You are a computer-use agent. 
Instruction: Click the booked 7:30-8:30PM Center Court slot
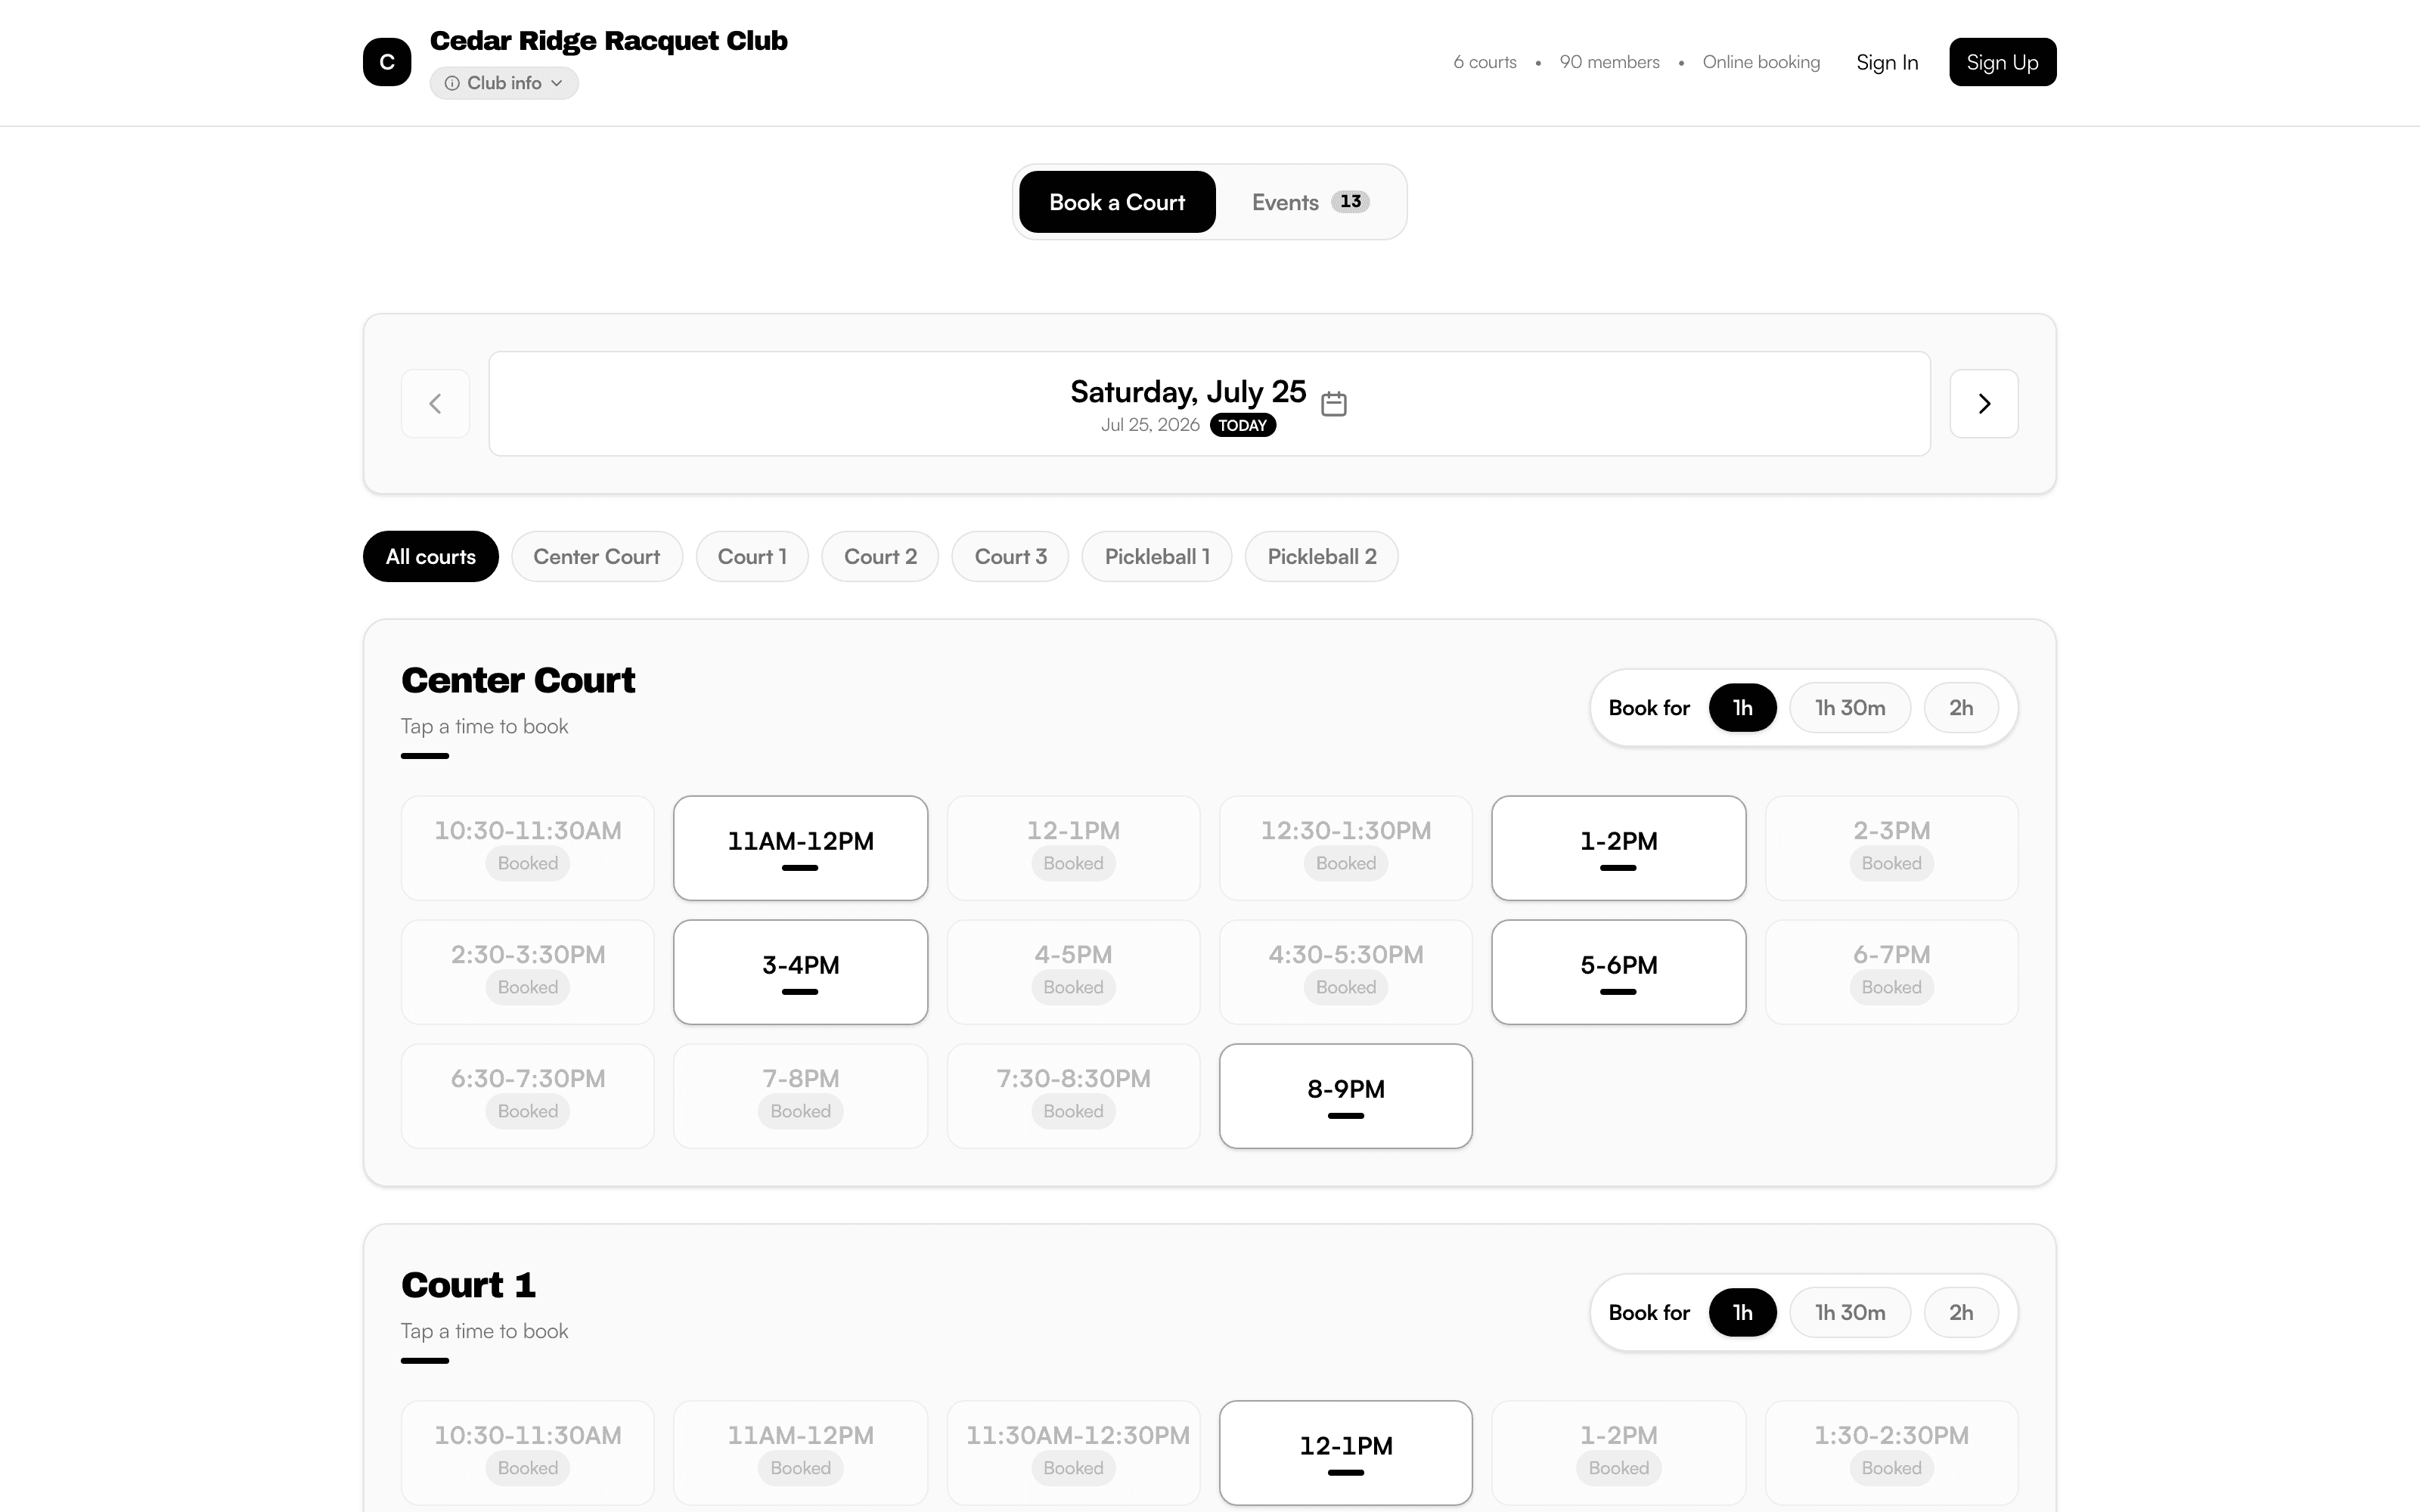[x=1073, y=1096]
